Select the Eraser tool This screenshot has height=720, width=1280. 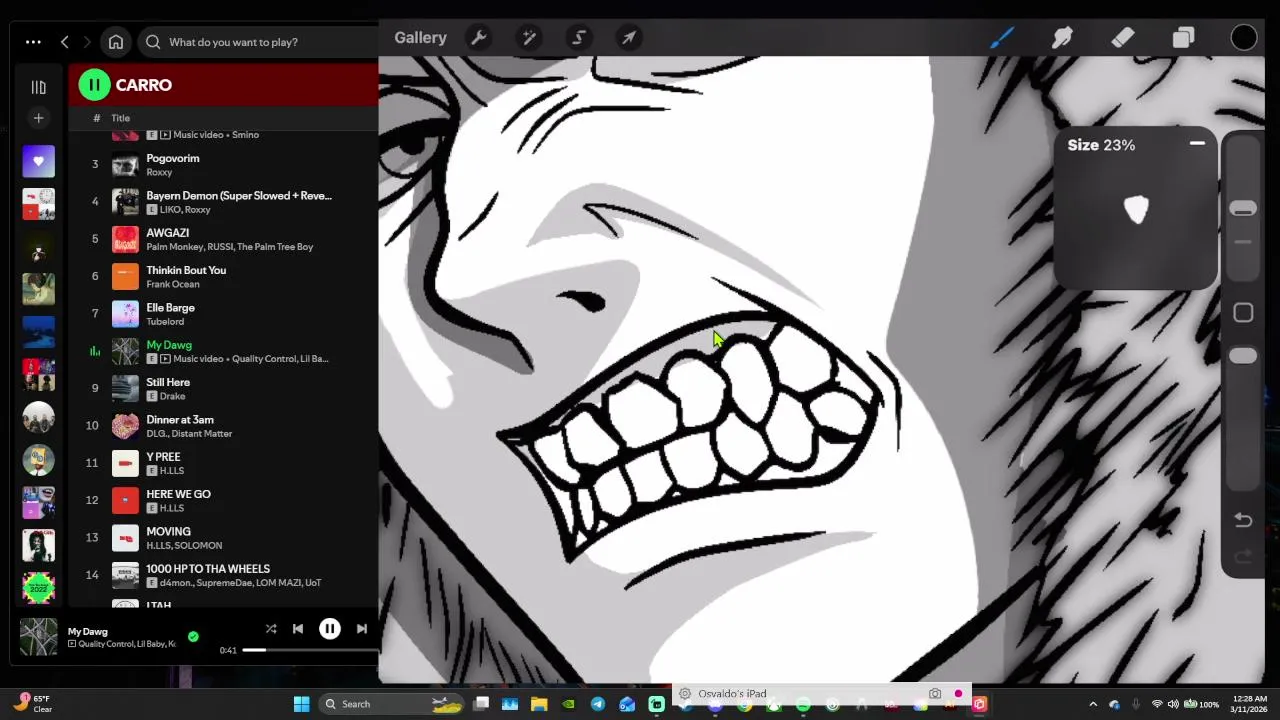coord(1122,38)
